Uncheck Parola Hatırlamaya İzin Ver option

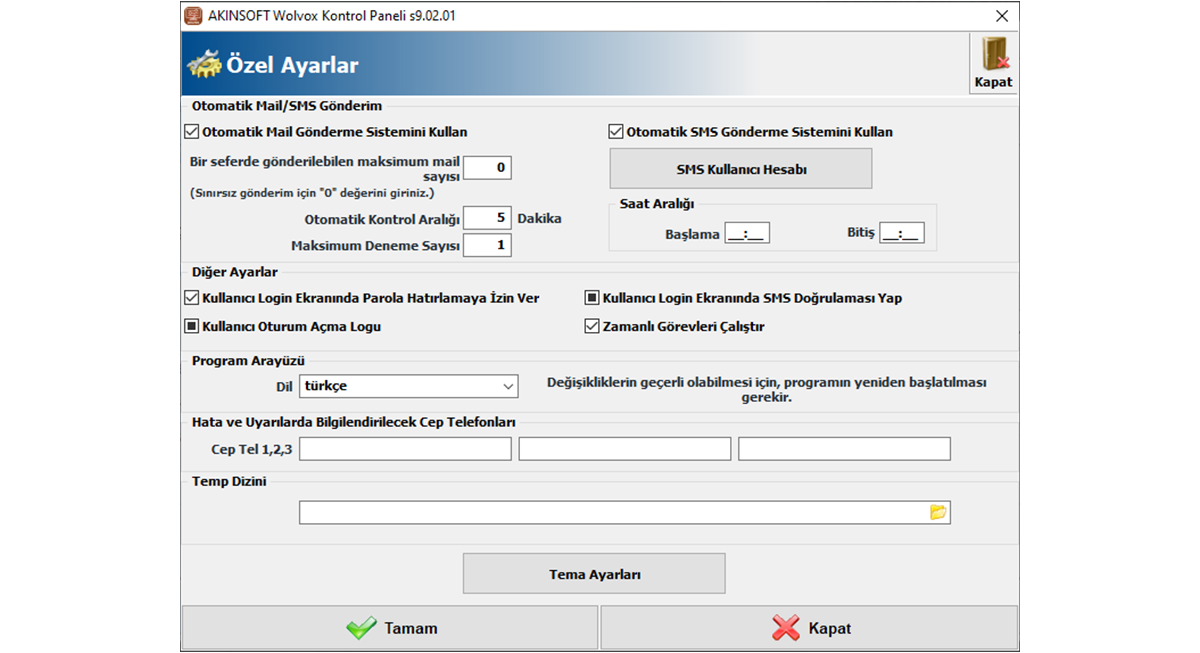(x=192, y=298)
